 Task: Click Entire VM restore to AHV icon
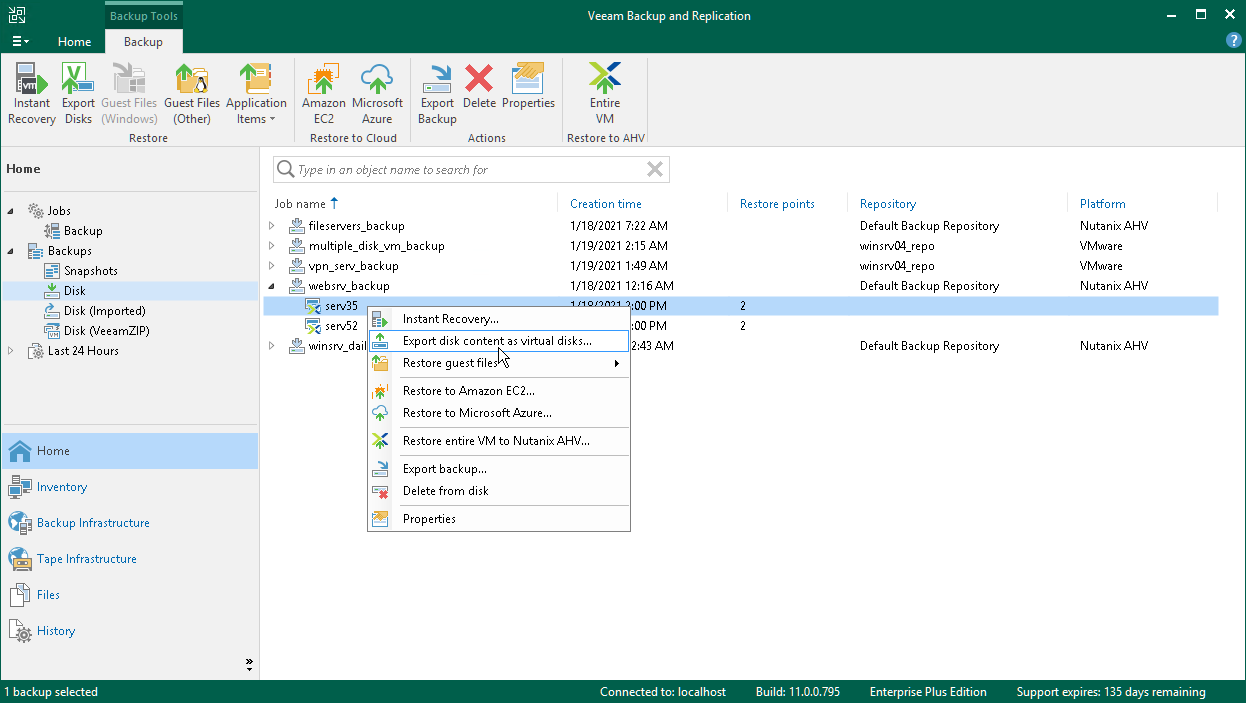605,93
